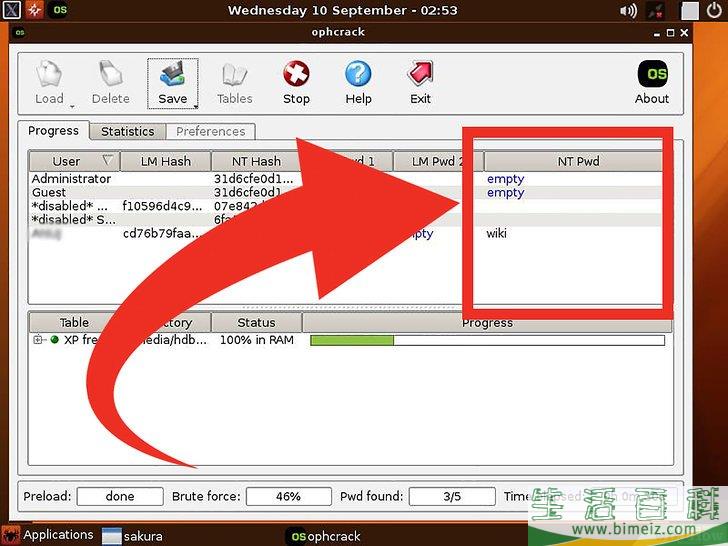
Task: Click the Preload done field
Action: click(120, 496)
